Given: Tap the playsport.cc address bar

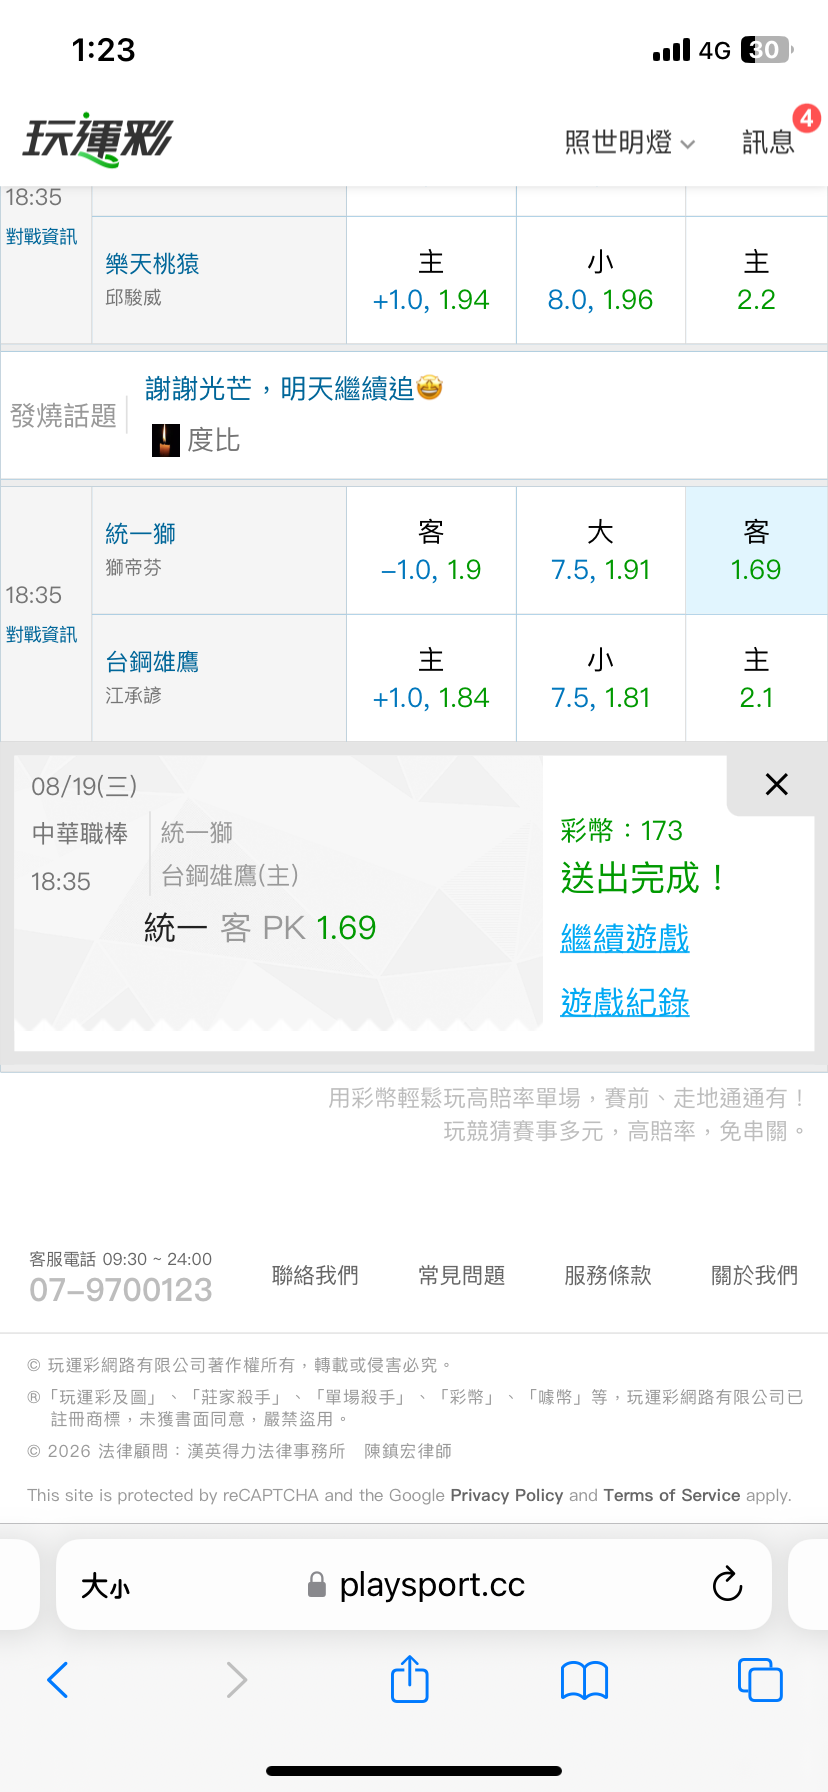Looking at the screenshot, I should [x=414, y=1584].
